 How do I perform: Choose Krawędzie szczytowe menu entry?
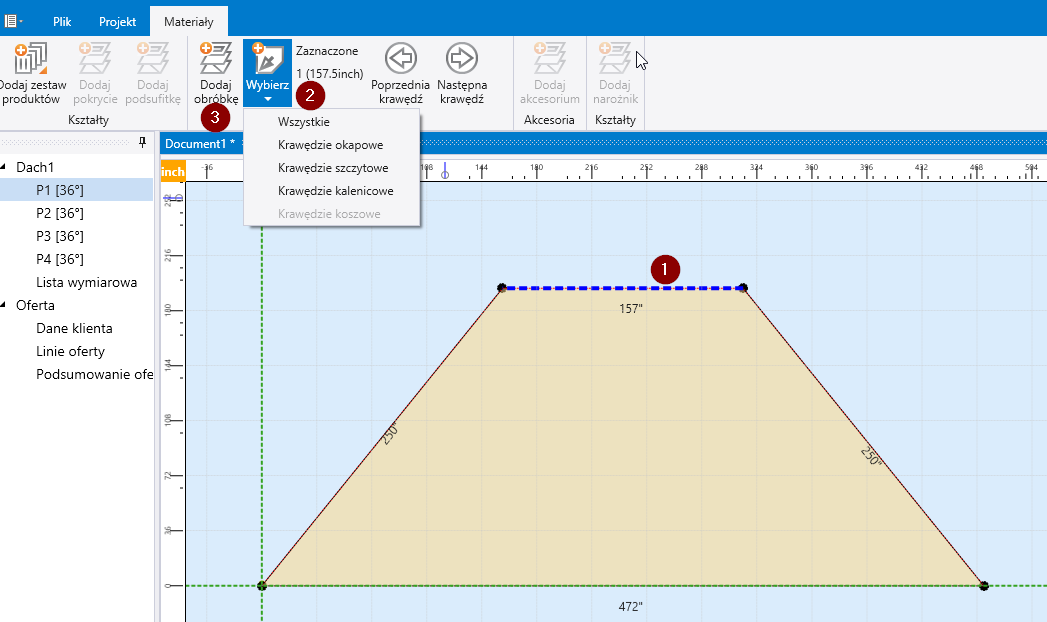click(x=333, y=168)
